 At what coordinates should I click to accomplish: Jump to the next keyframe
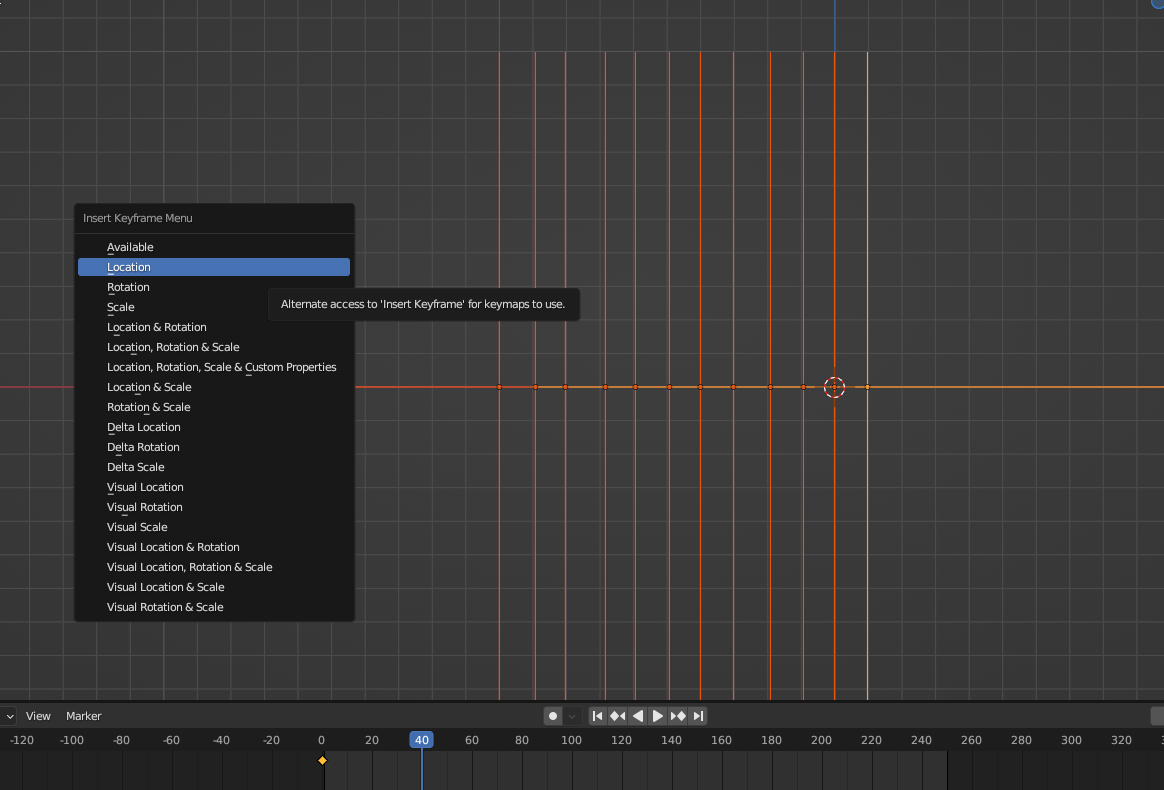pos(678,716)
